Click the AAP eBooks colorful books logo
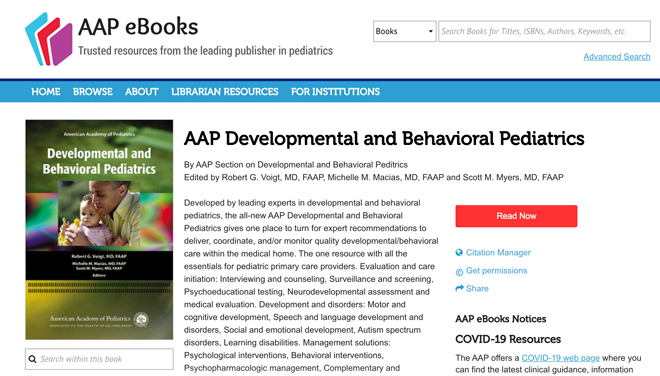Image resolution: width=660 pixels, height=376 pixels. point(48,39)
